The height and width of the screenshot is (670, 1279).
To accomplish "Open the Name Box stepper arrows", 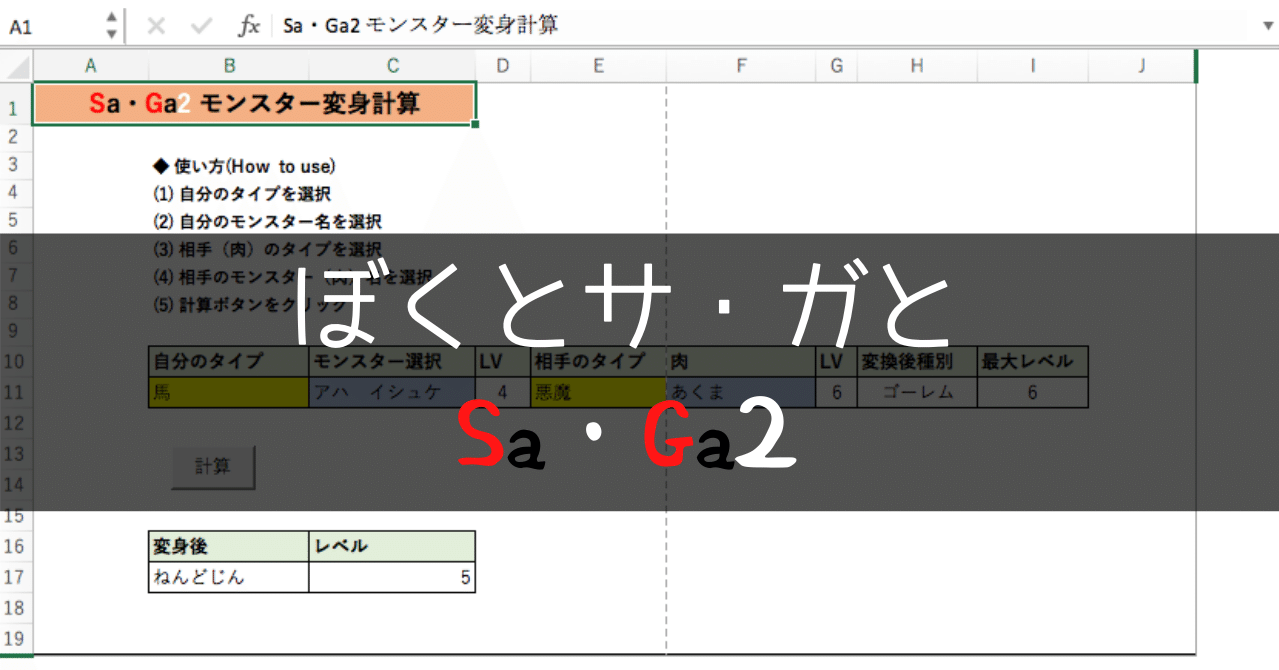I will [x=111, y=25].
